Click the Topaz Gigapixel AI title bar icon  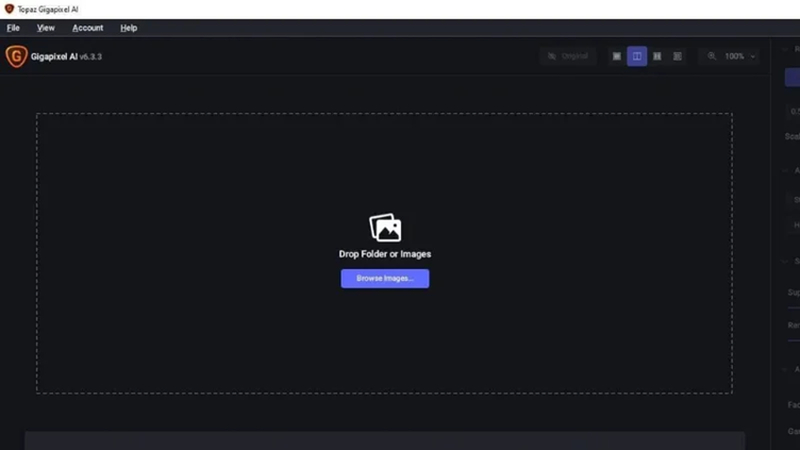(x=9, y=9)
